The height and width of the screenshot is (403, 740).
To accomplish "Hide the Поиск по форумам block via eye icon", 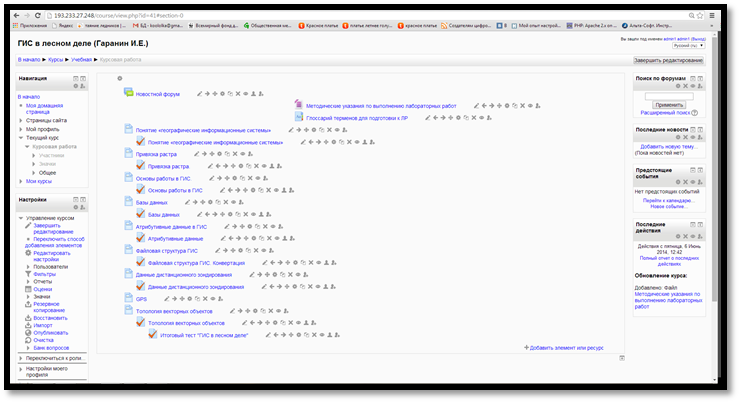I will [693, 86].
